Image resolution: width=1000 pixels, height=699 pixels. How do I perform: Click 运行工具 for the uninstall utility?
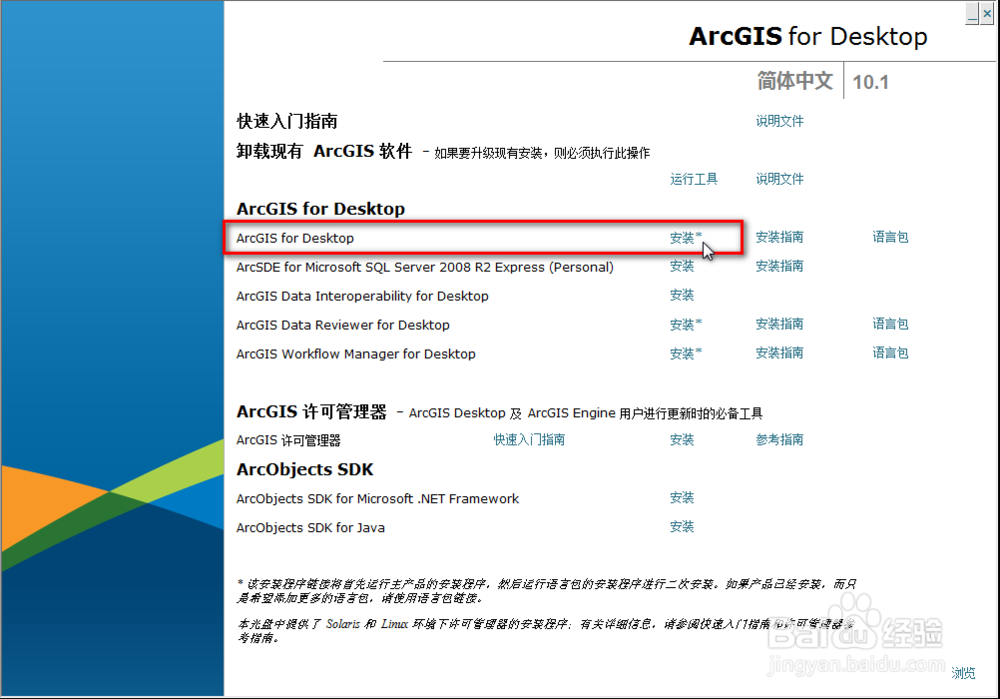[694, 179]
